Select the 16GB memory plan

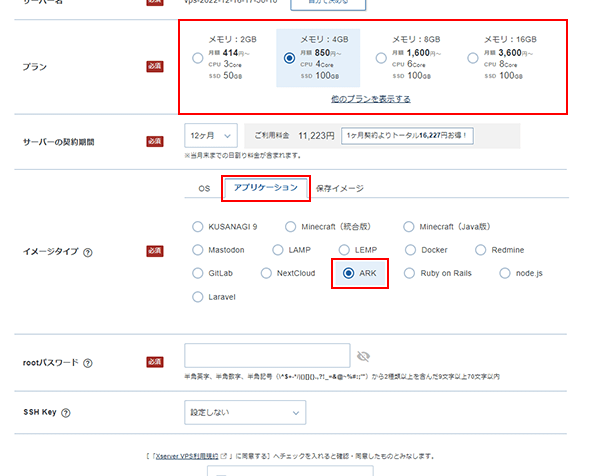473,58
